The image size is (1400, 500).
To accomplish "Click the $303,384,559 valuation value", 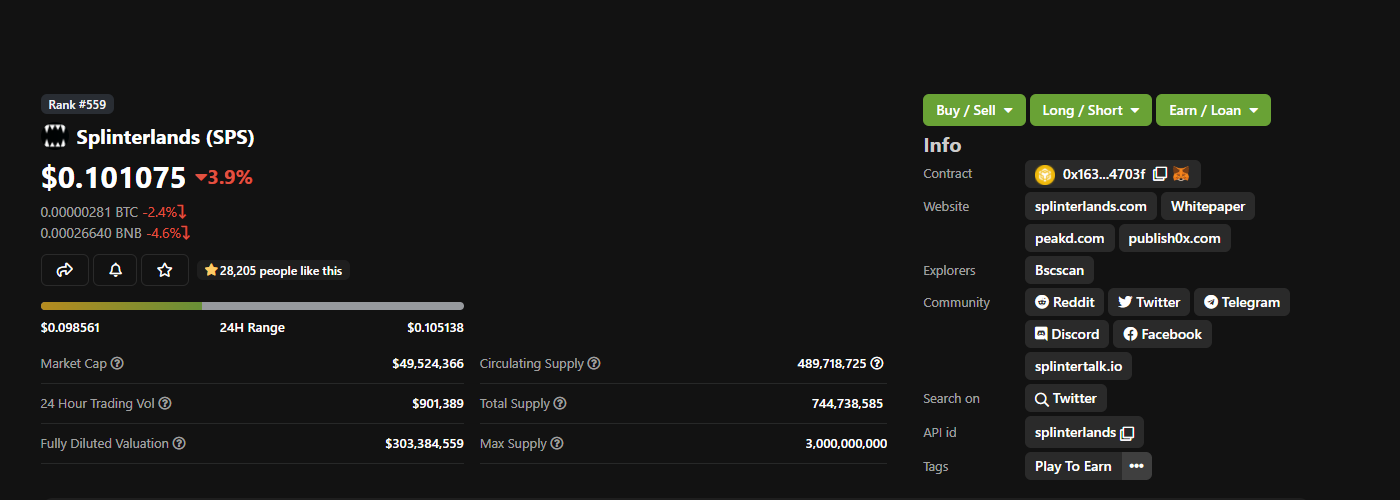I will tap(425, 444).
